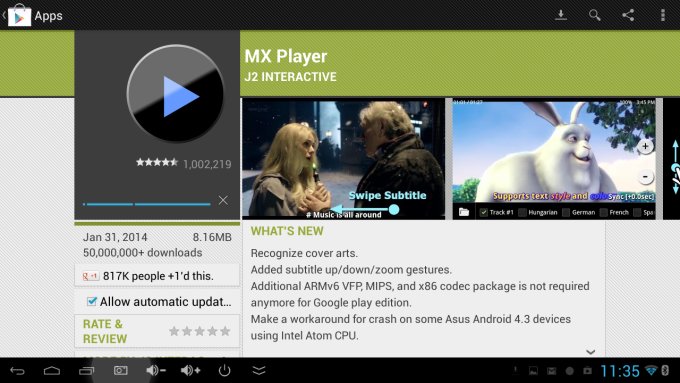Tap the Bluetooth status icon
The height and width of the screenshot is (383, 680).
(x=665, y=370)
